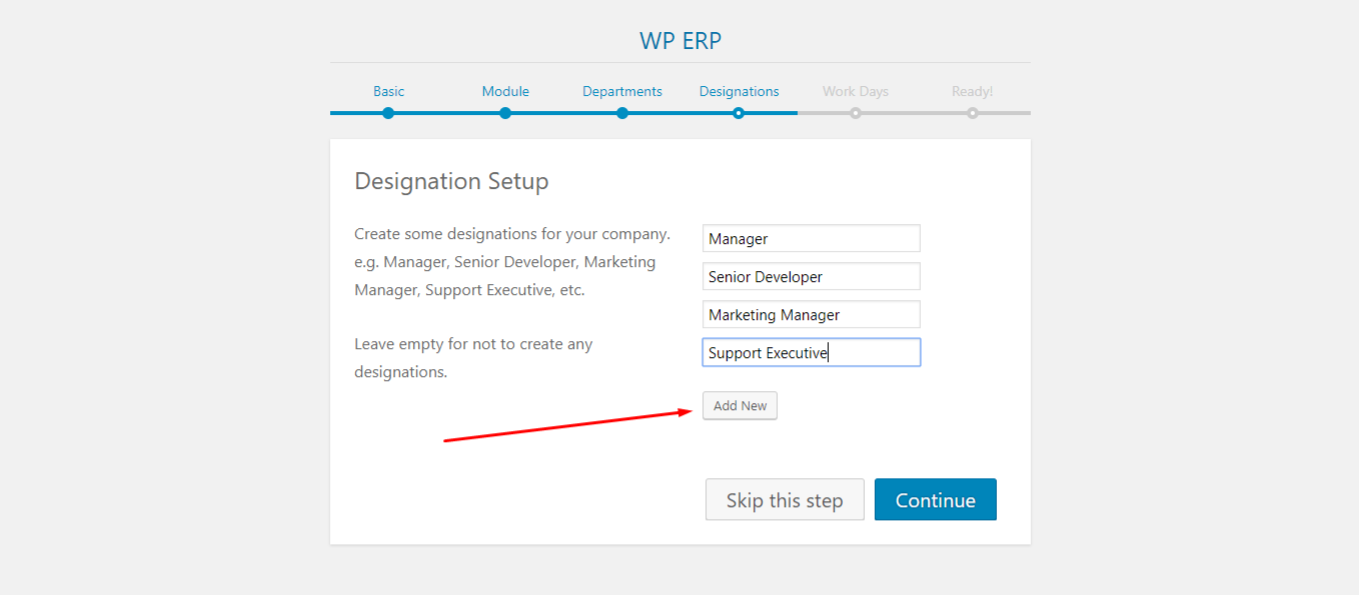
Task: Click the Ready! step dot
Action: click(972, 113)
